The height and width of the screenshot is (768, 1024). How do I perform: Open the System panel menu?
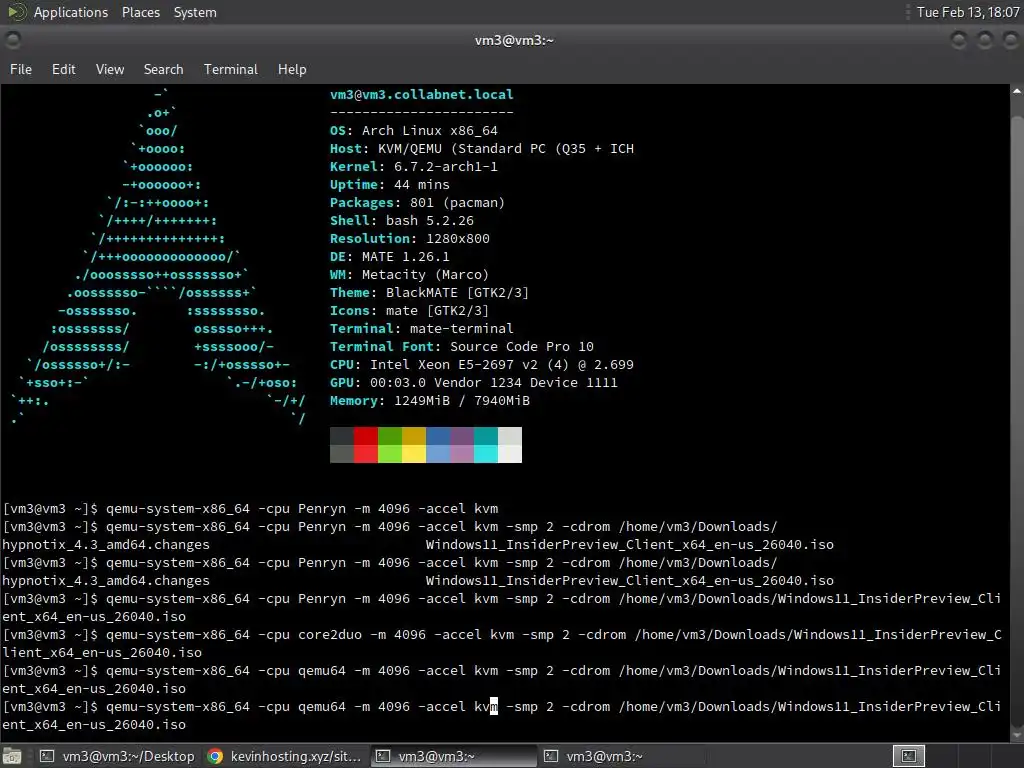pos(195,12)
